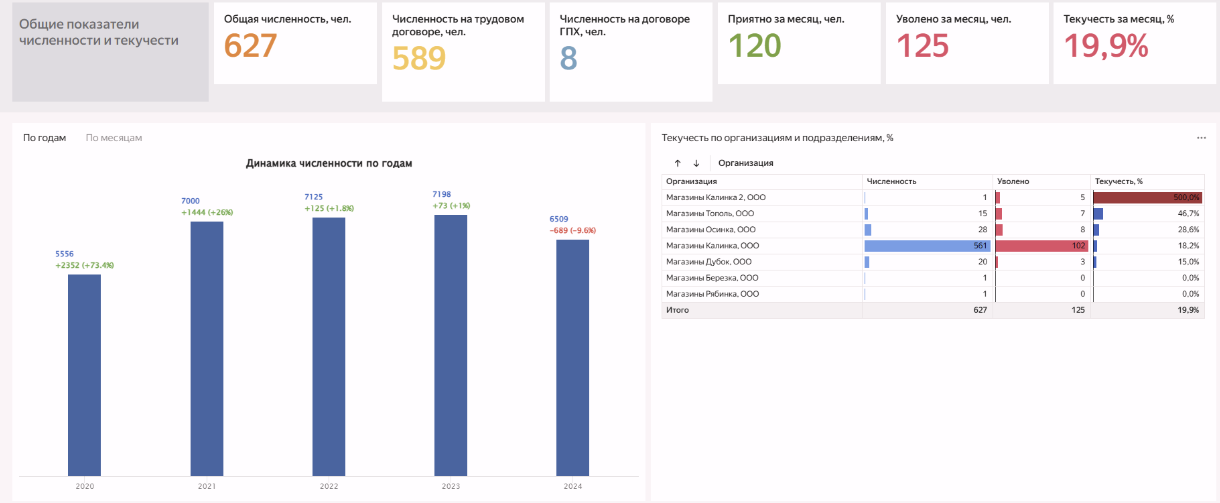Screen dimensions: 1220x503
Task: Click the blue 561 headcount bar
Action: point(926,246)
